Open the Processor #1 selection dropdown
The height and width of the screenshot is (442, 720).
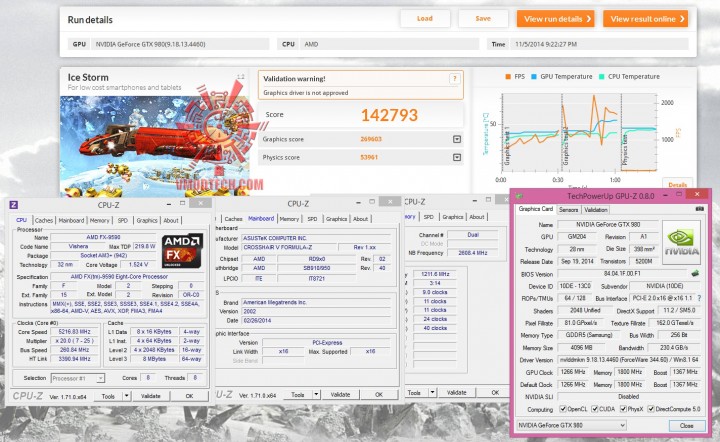pos(78,378)
